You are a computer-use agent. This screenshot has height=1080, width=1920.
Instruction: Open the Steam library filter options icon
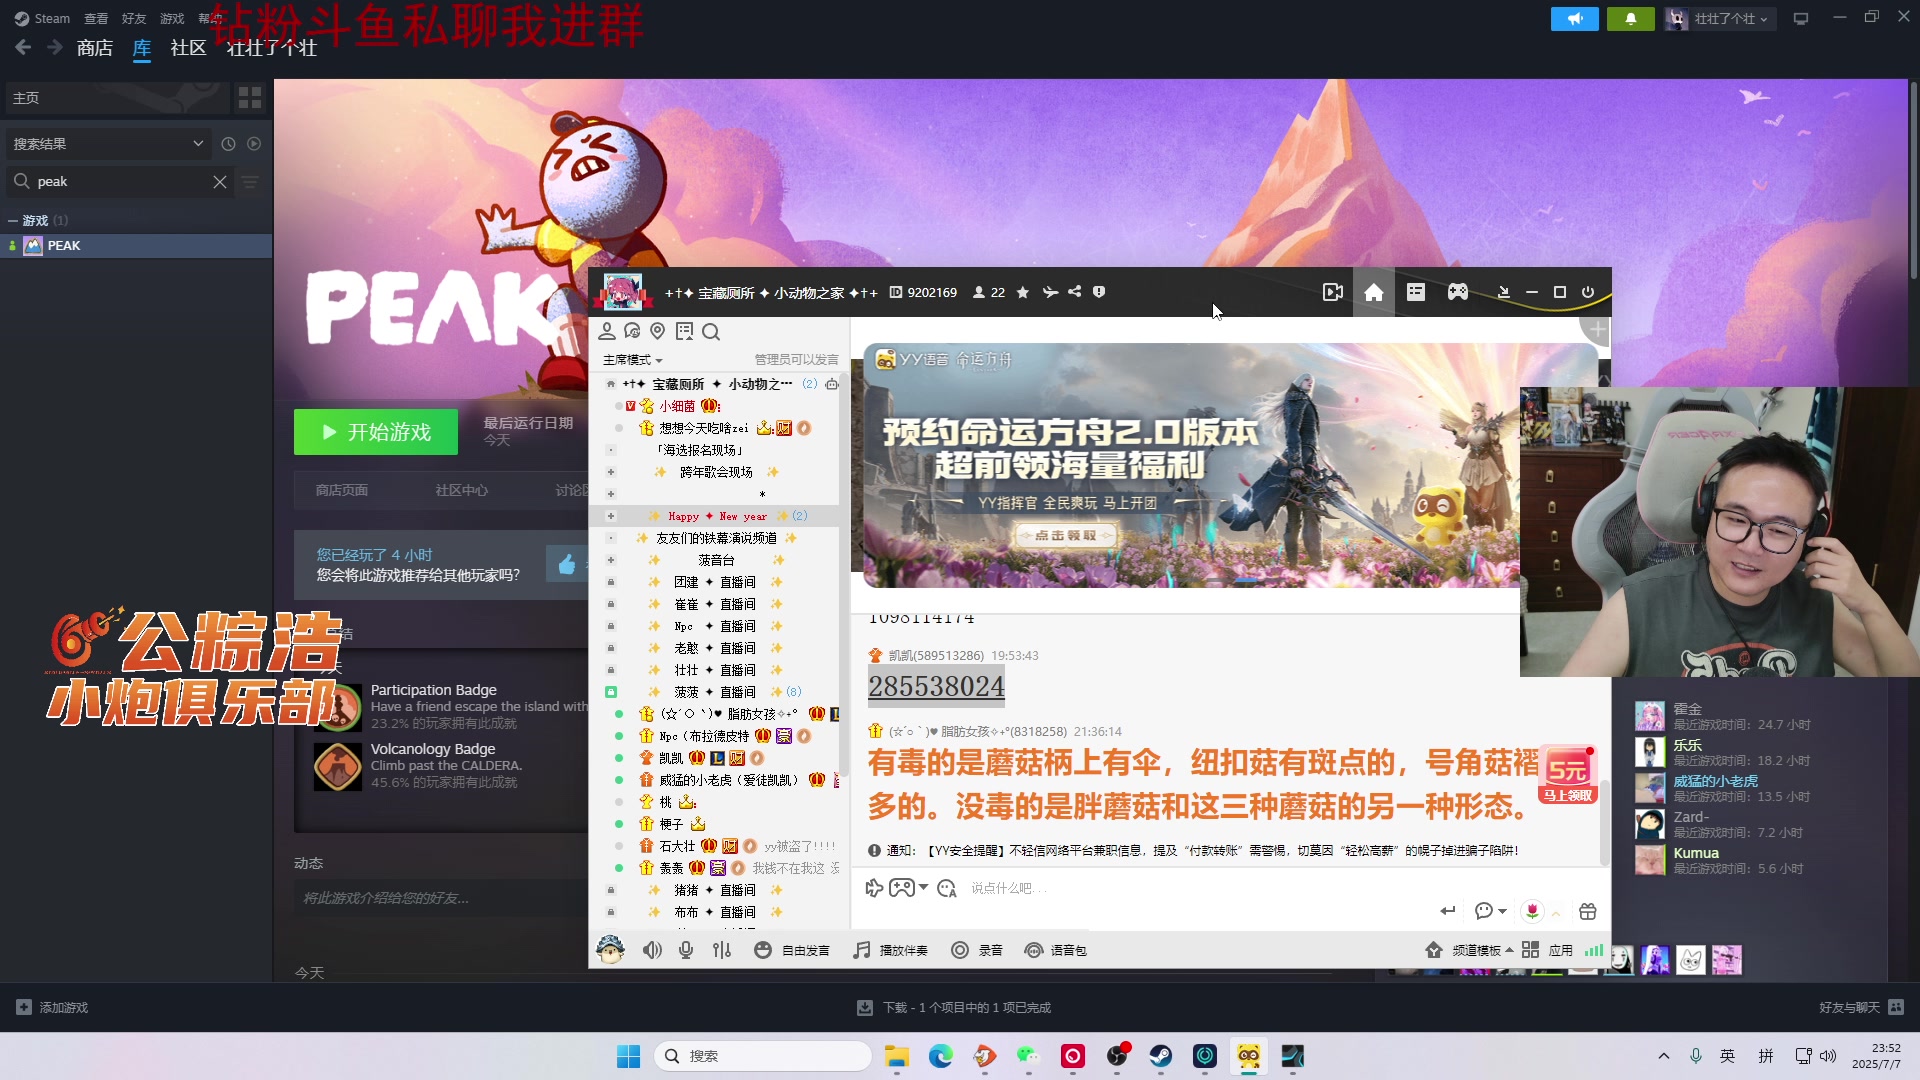click(x=250, y=182)
